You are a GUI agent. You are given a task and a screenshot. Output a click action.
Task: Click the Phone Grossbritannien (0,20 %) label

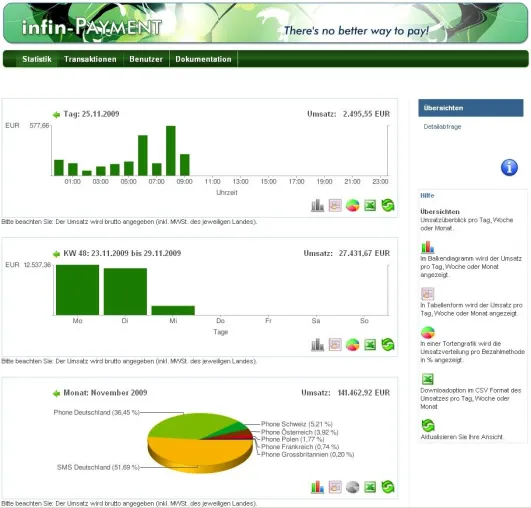pos(307,454)
